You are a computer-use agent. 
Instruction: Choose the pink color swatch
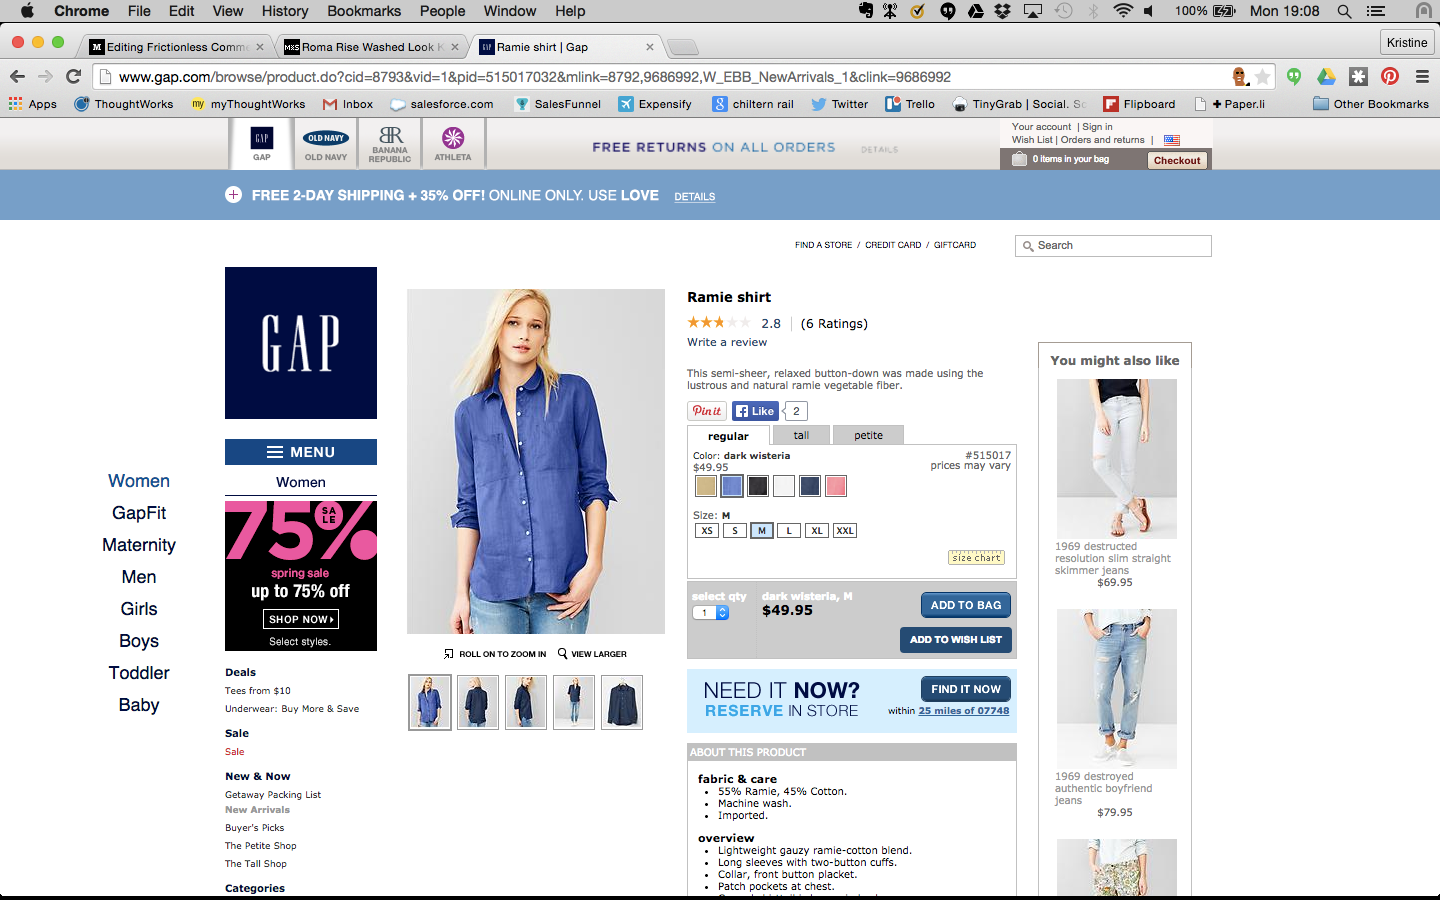pos(836,486)
